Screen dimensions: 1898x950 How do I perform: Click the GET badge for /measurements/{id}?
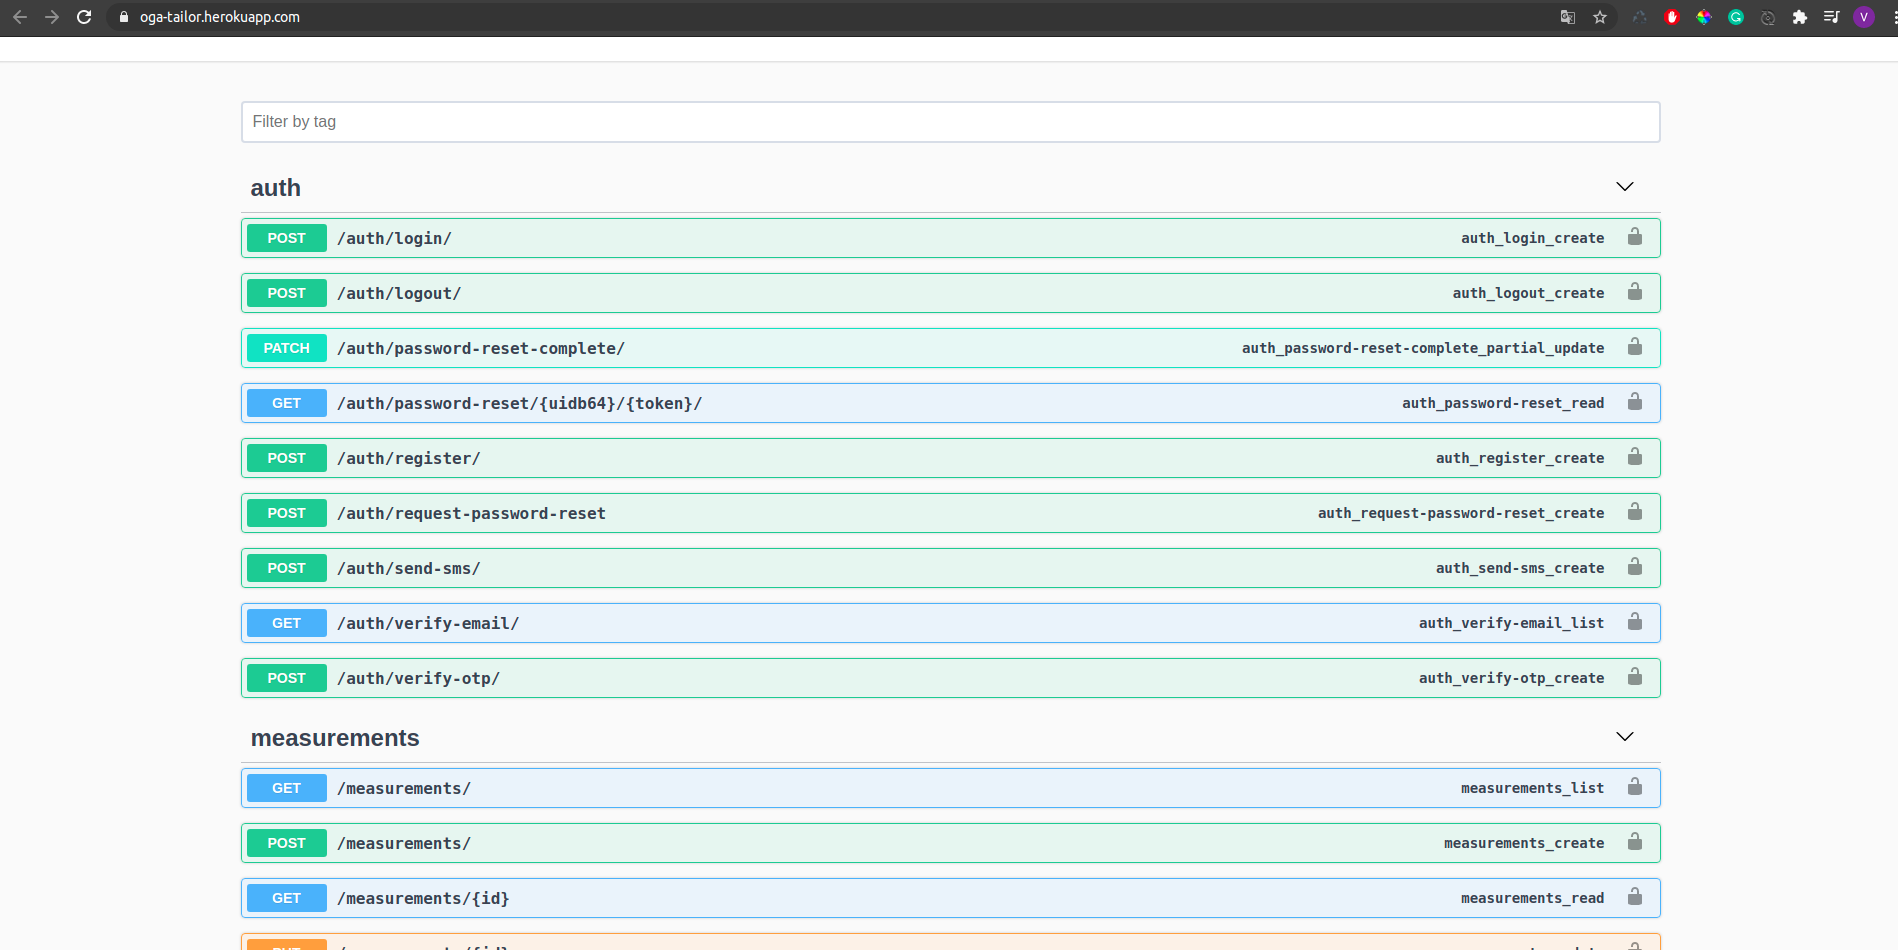287,898
